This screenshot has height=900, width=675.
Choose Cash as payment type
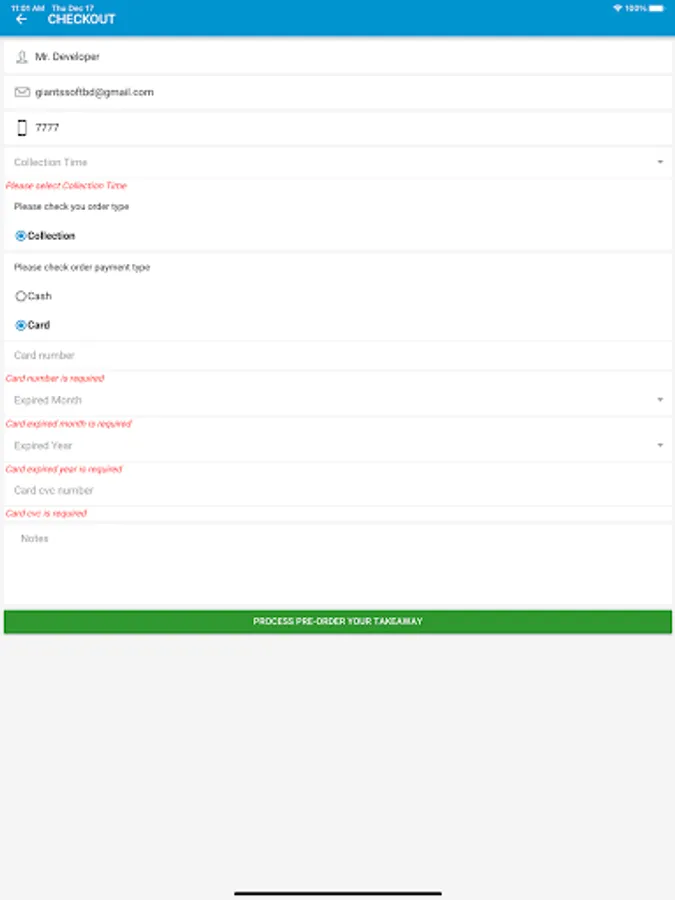click(x=21, y=296)
